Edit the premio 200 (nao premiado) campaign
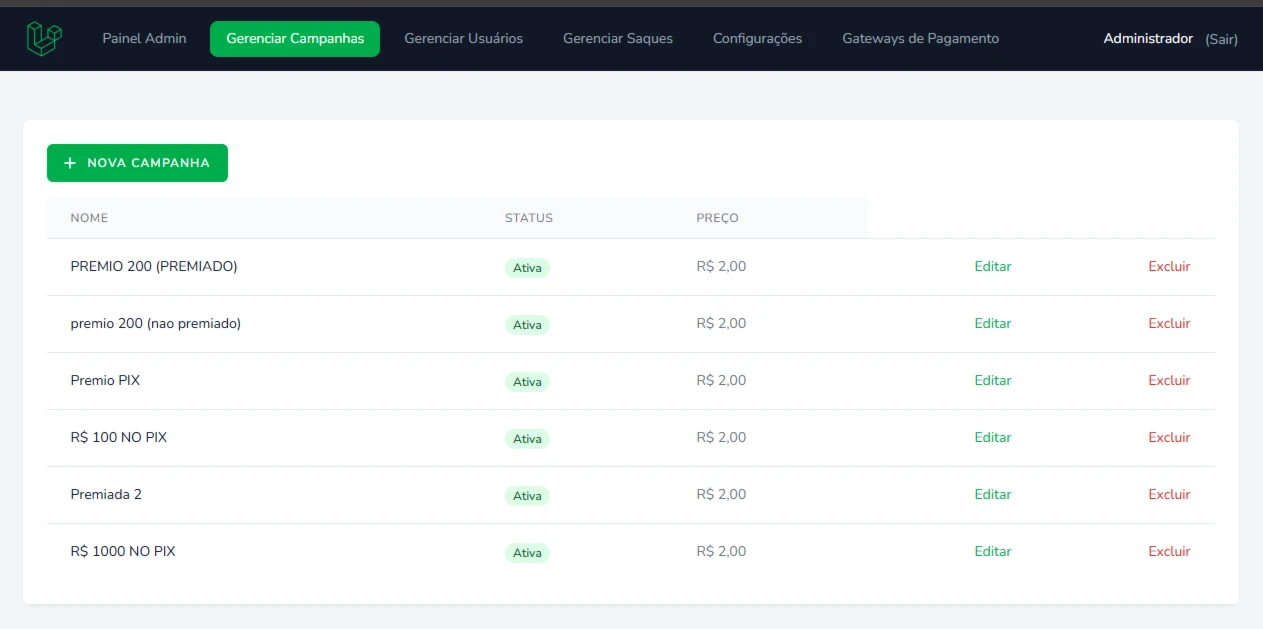 tap(992, 323)
